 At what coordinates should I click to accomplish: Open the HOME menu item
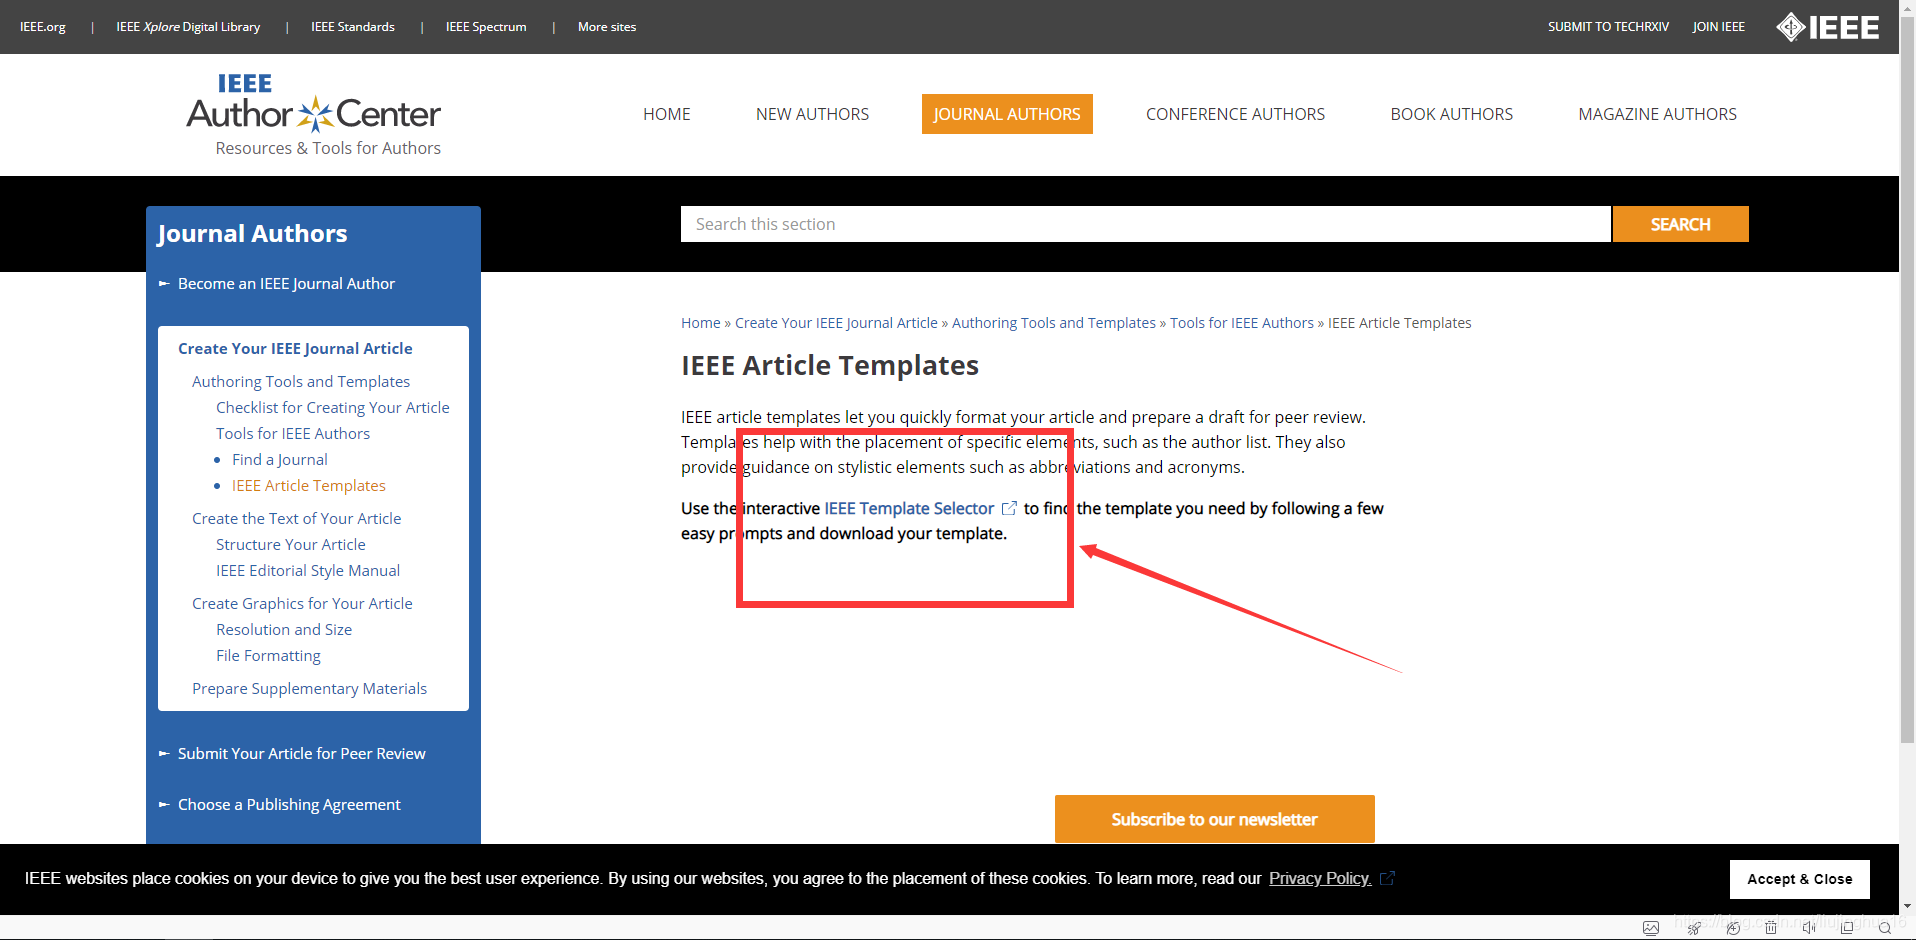(x=667, y=114)
